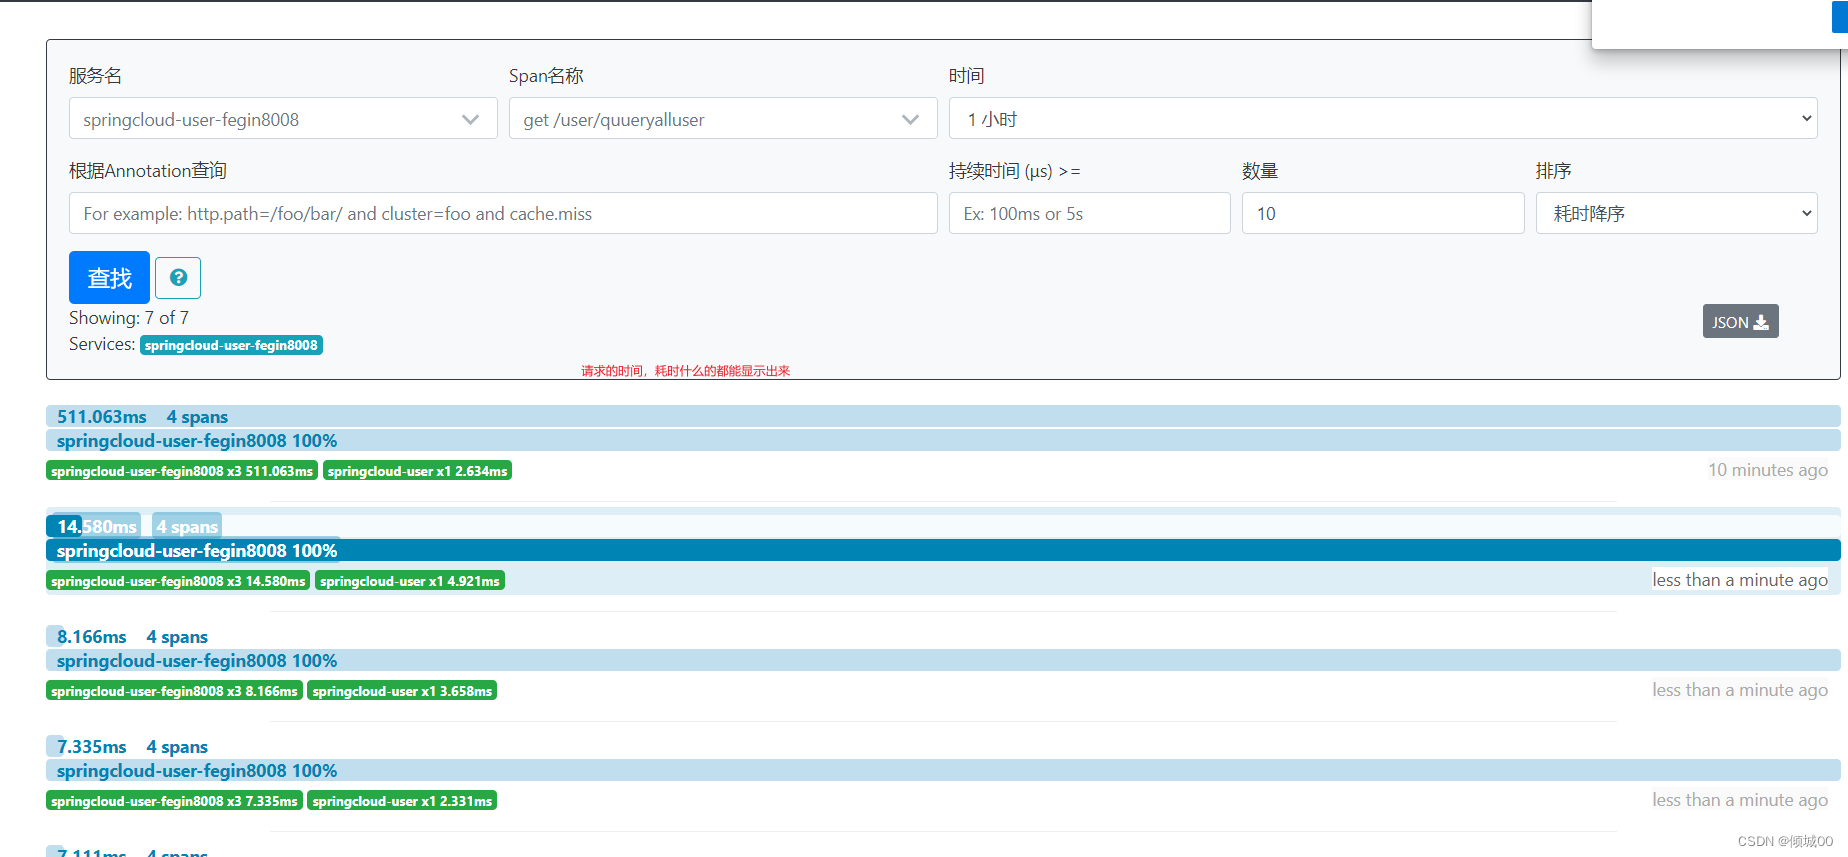This screenshot has height=857, width=1848.
Task: Click less than a minute ago in 8.166ms trace
Action: point(1740,690)
